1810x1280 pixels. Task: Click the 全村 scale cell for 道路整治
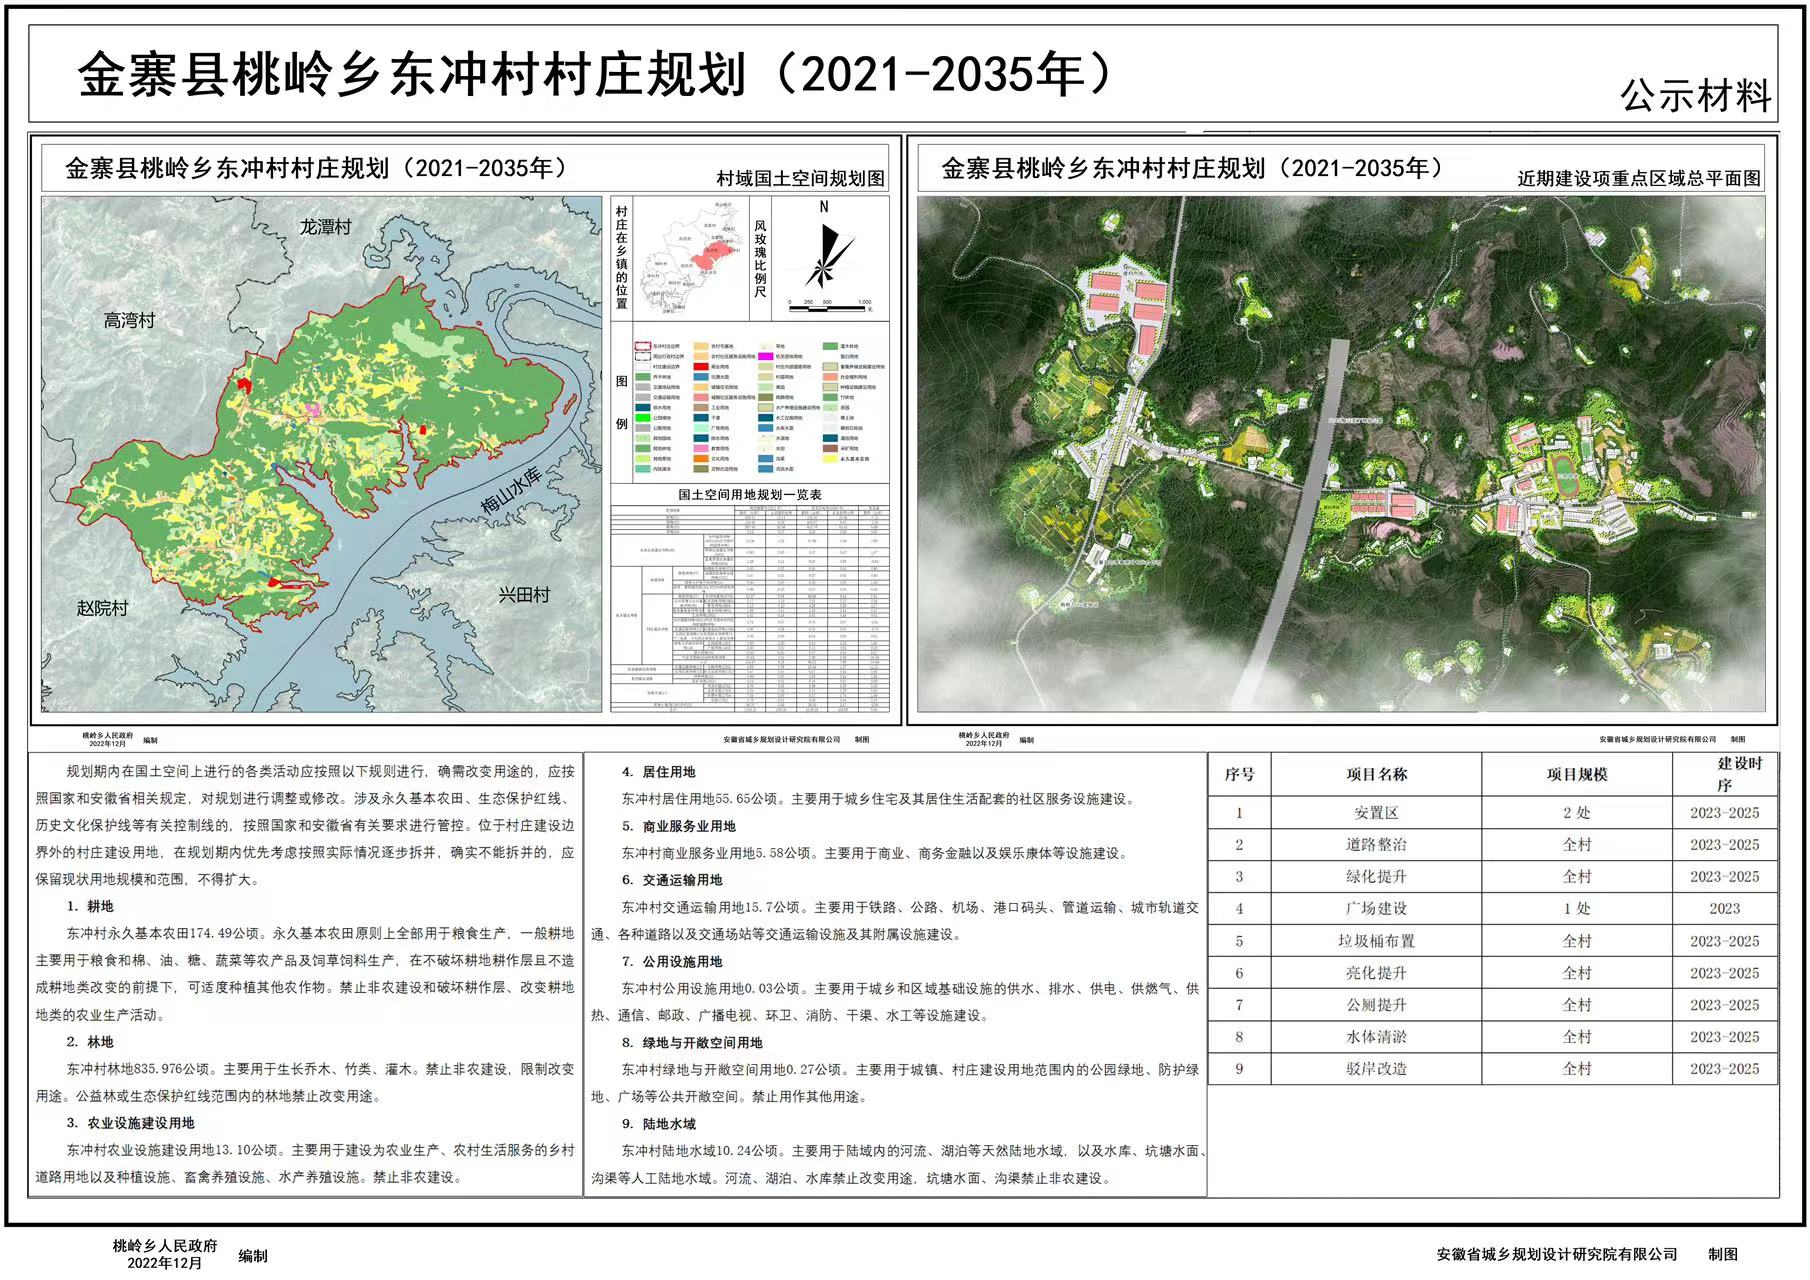coord(1577,845)
